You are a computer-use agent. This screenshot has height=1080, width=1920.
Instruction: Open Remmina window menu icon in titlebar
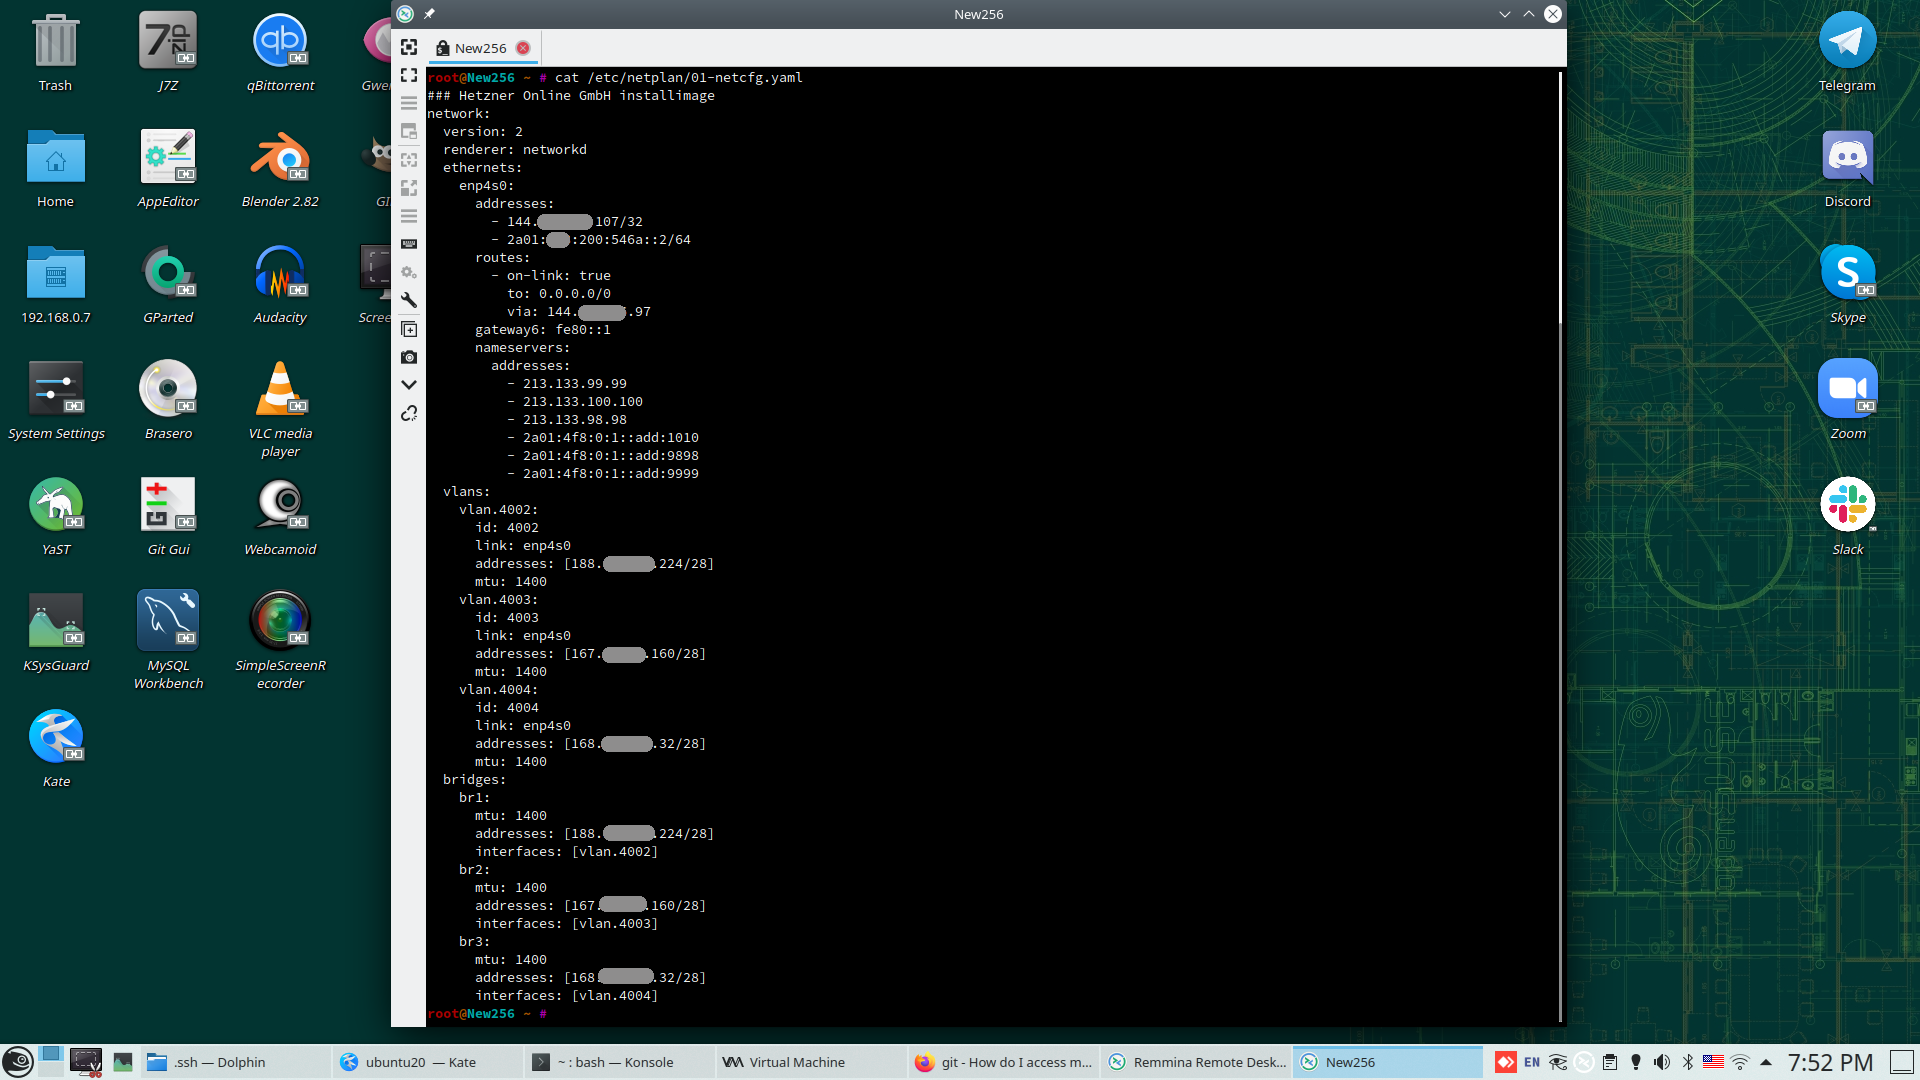[405, 14]
